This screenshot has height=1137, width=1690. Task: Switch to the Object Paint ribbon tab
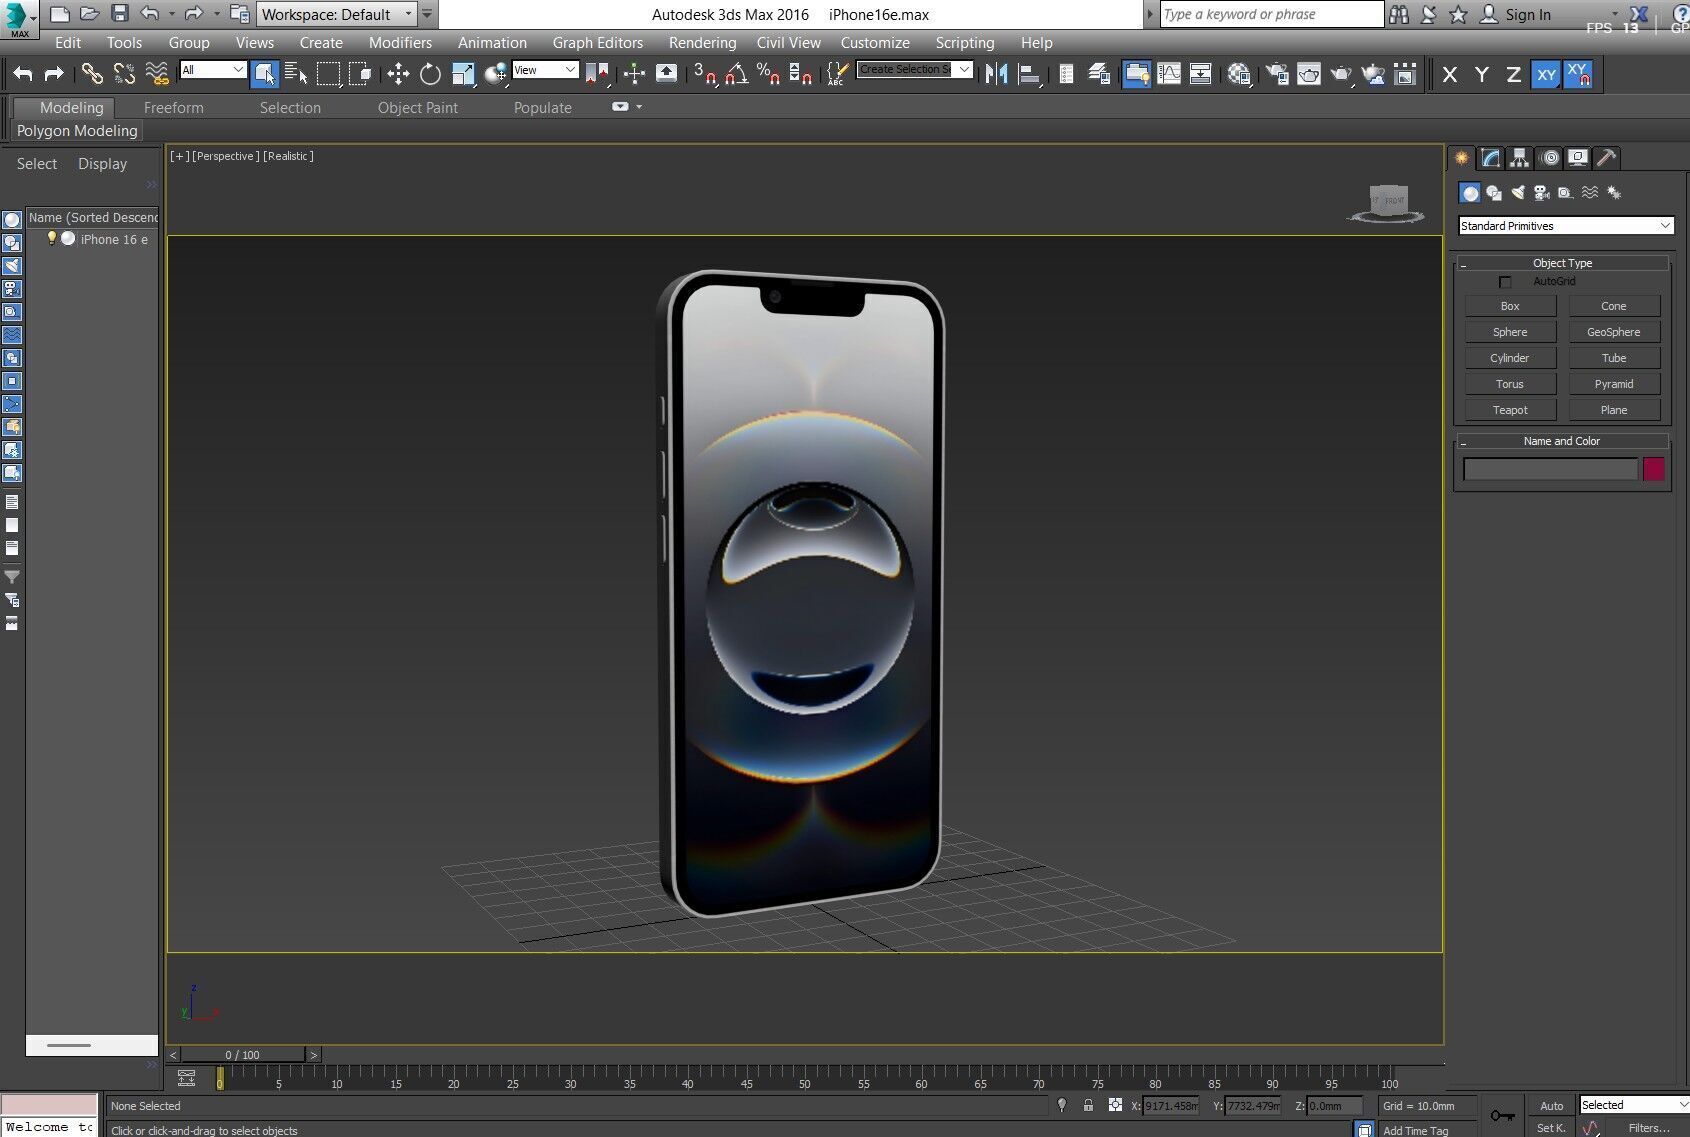pyautogui.click(x=417, y=108)
